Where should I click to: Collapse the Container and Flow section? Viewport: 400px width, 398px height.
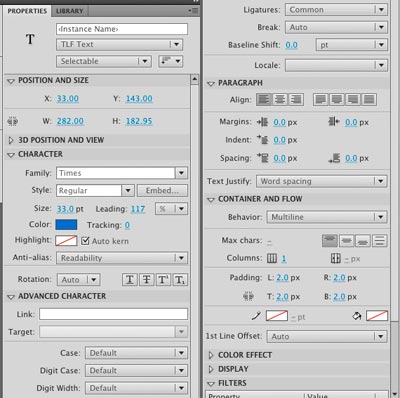(x=211, y=199)
